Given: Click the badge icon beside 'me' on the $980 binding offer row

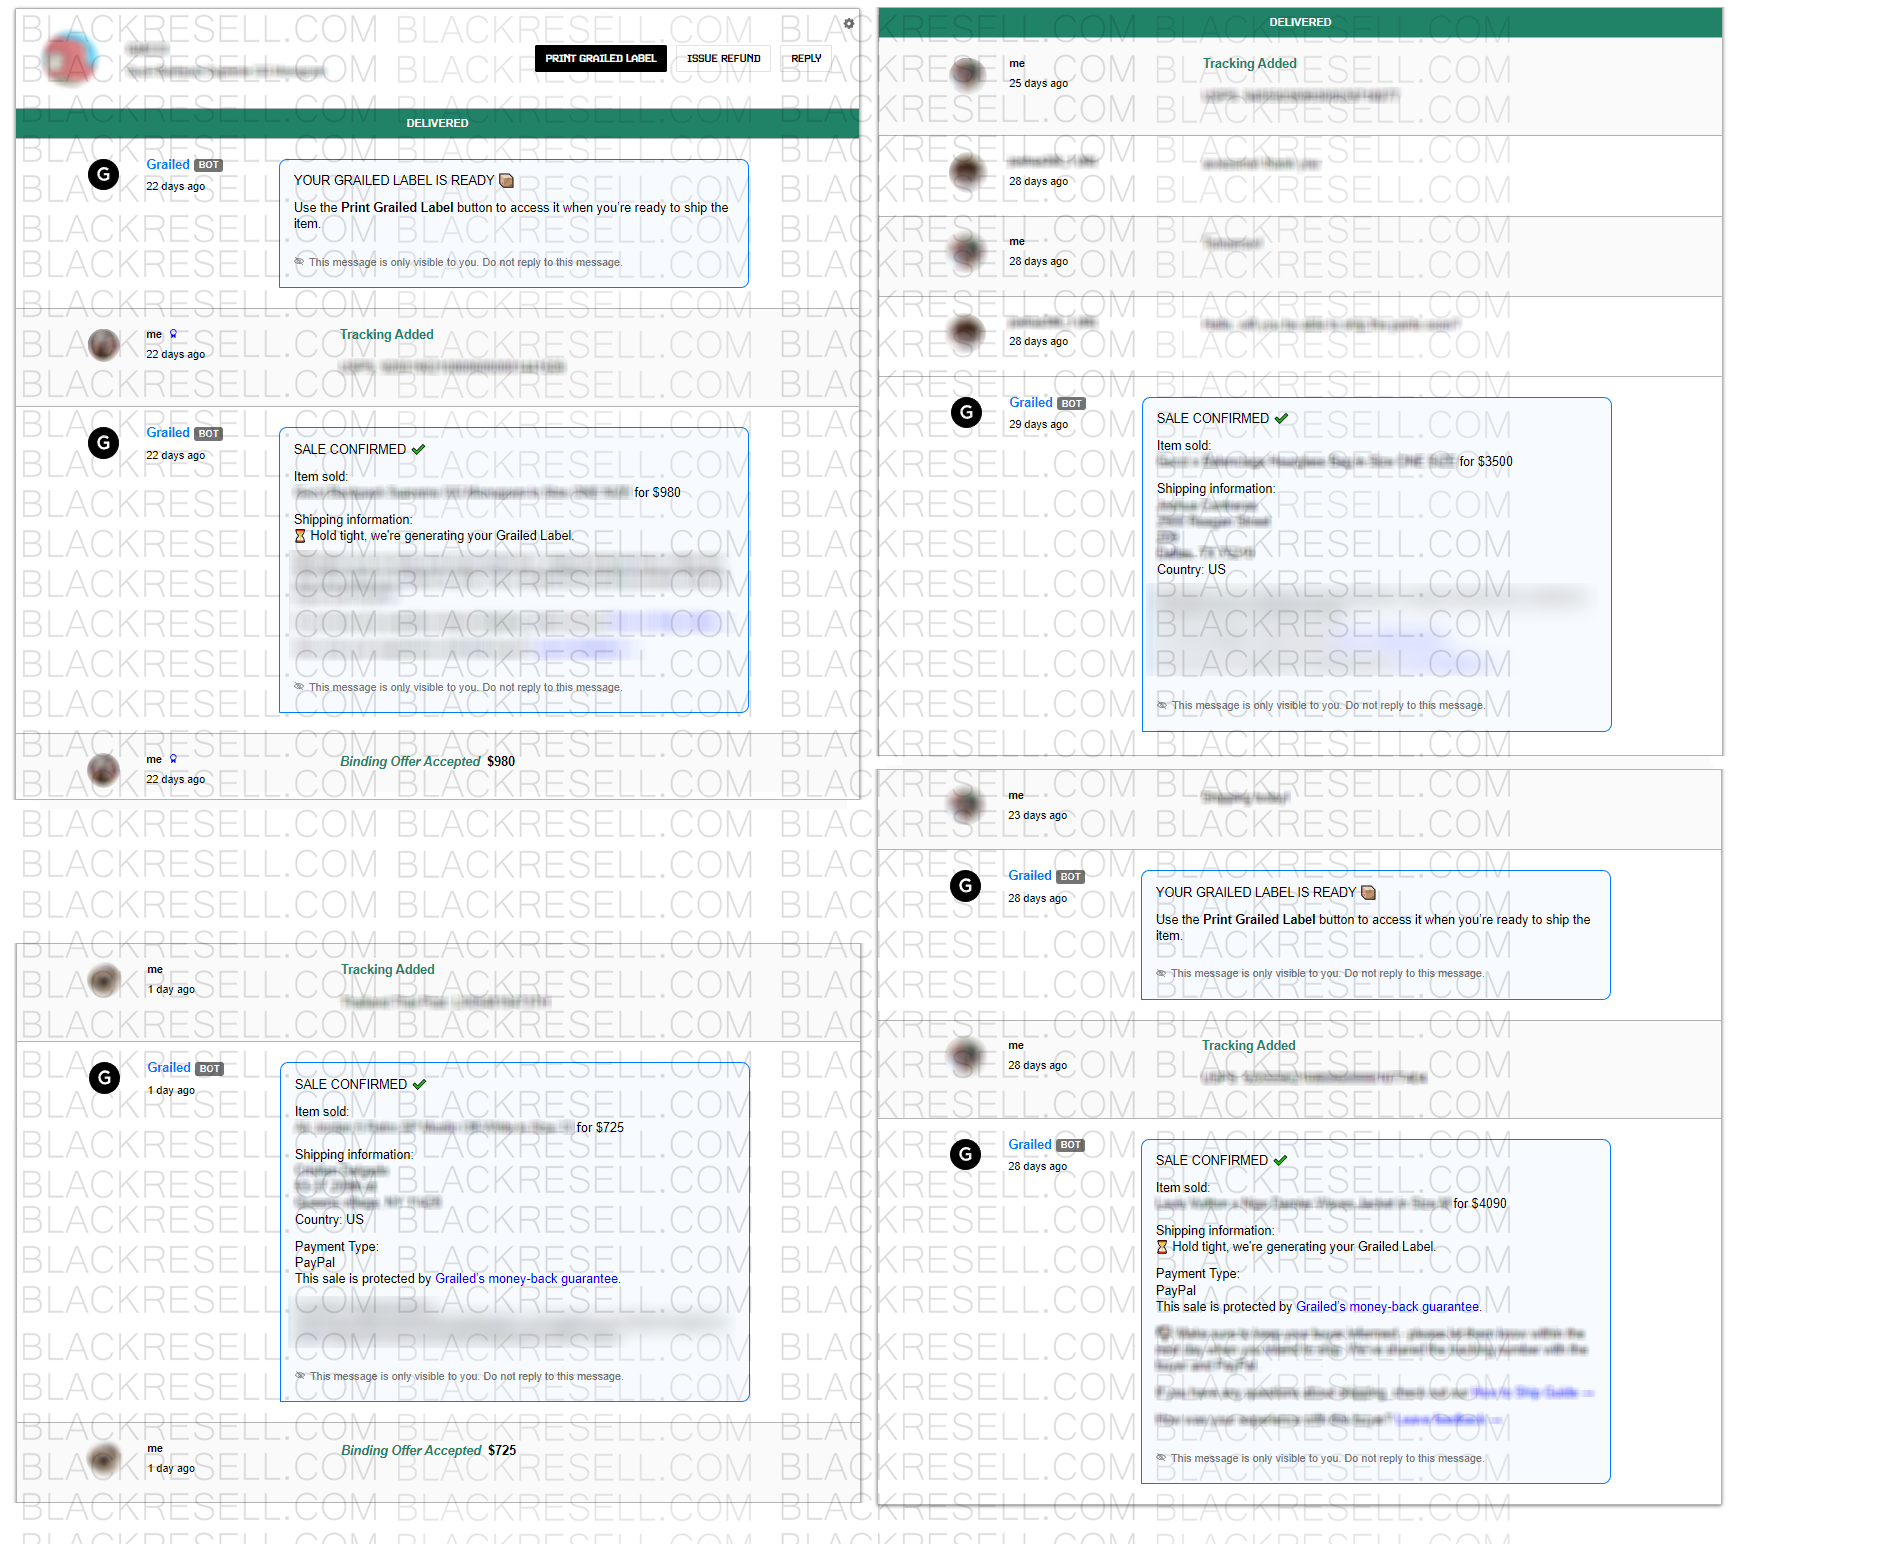Looking at the screenshot, I should 173,759.
